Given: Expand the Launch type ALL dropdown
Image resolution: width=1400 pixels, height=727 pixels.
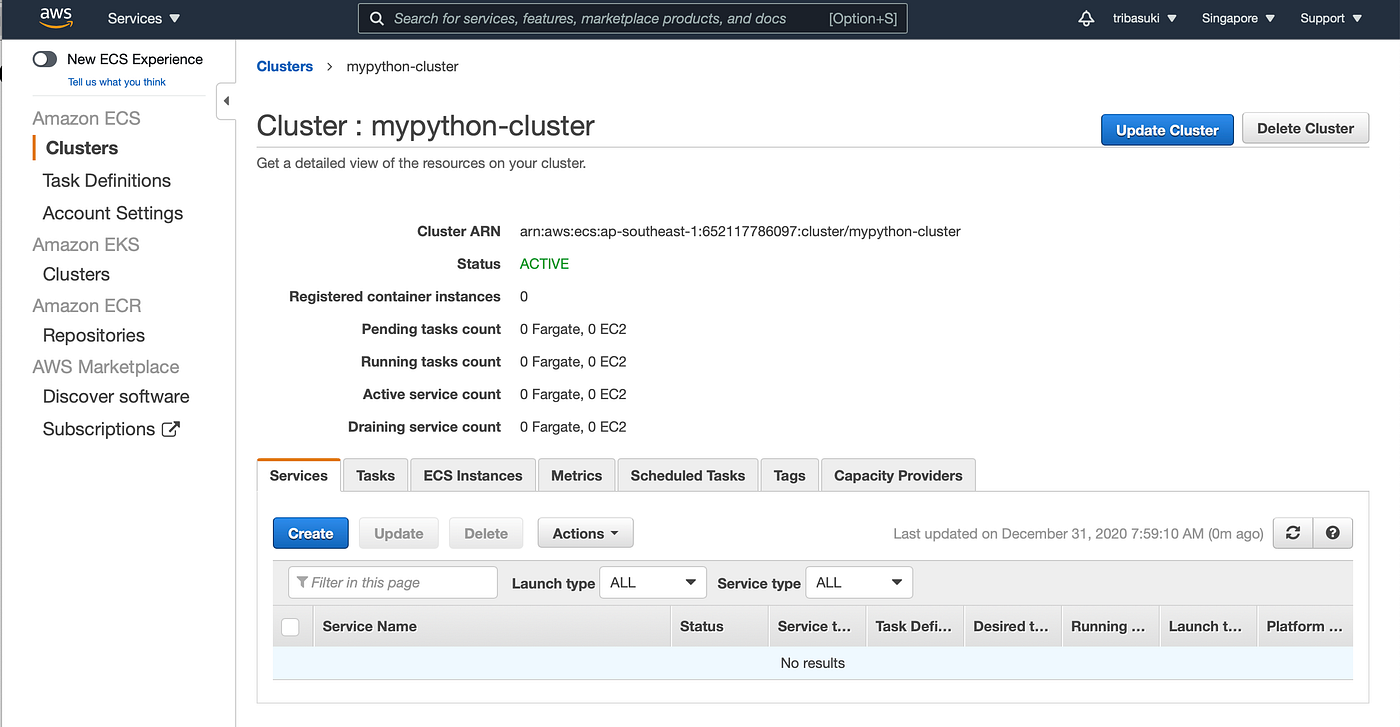Looking at the screenshot, I should click(x=652, y=581).
